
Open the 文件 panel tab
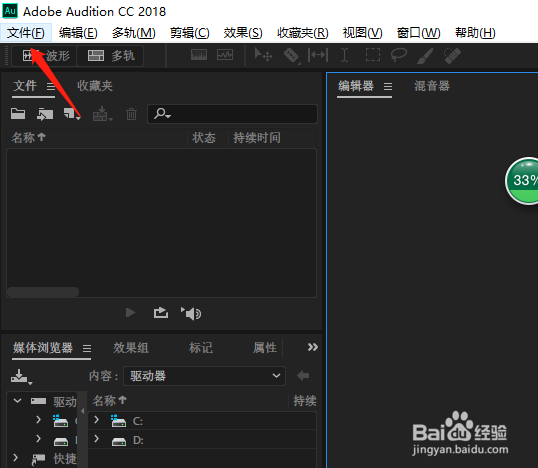(25, 86)
